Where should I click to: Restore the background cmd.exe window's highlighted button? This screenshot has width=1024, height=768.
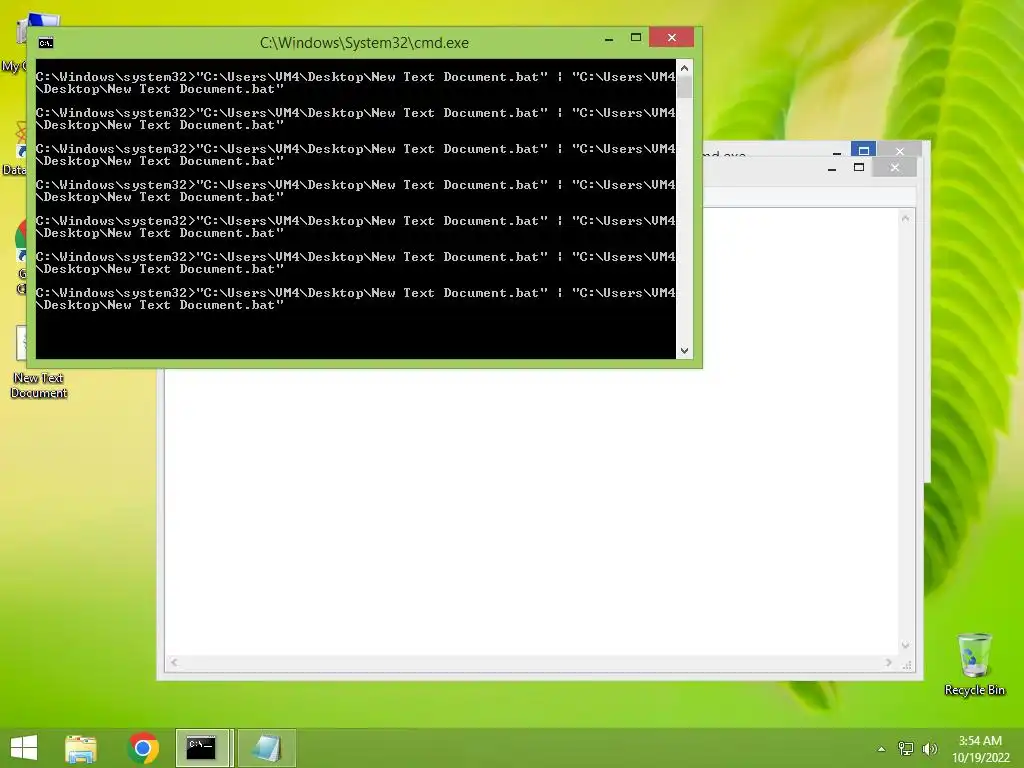click(x=863, y=150)
